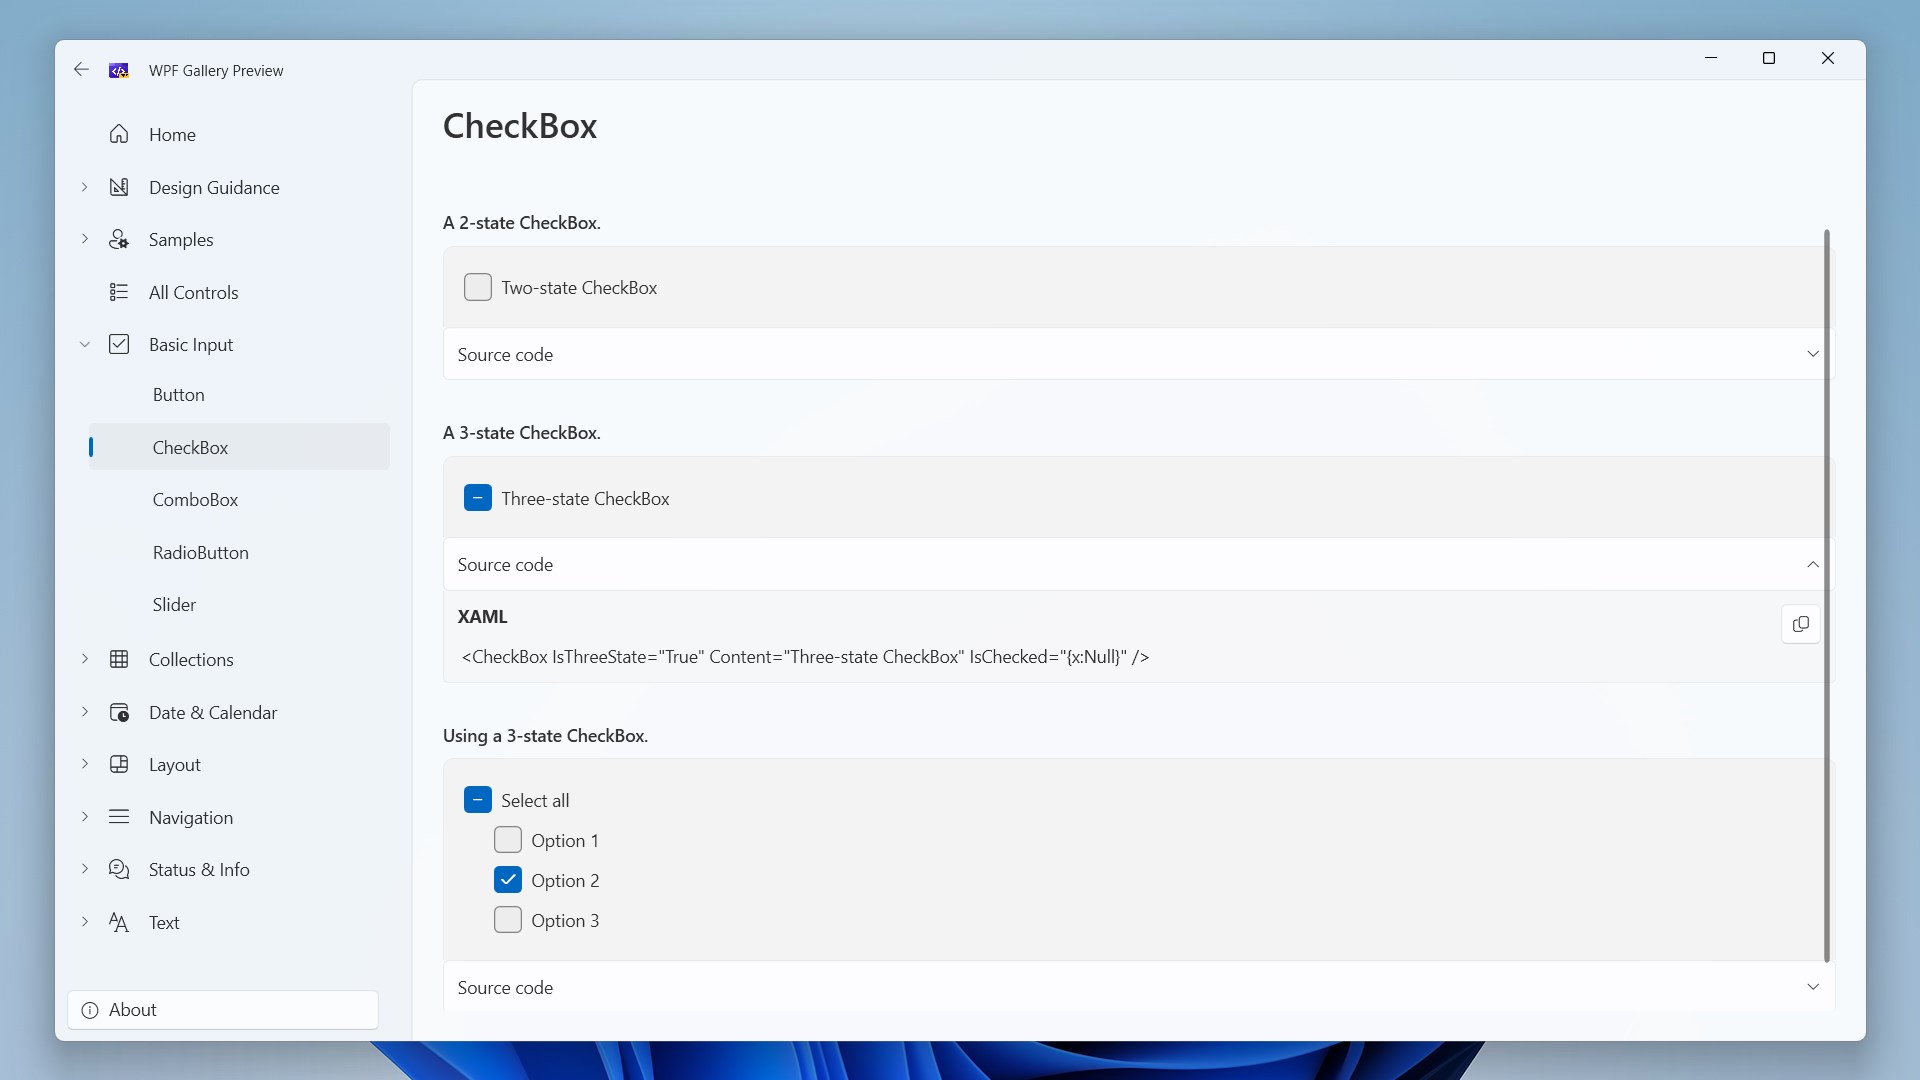Toggle the Three-state CheckBox
Viewport: 1920px width, 1080px height.
pos(478,498)
